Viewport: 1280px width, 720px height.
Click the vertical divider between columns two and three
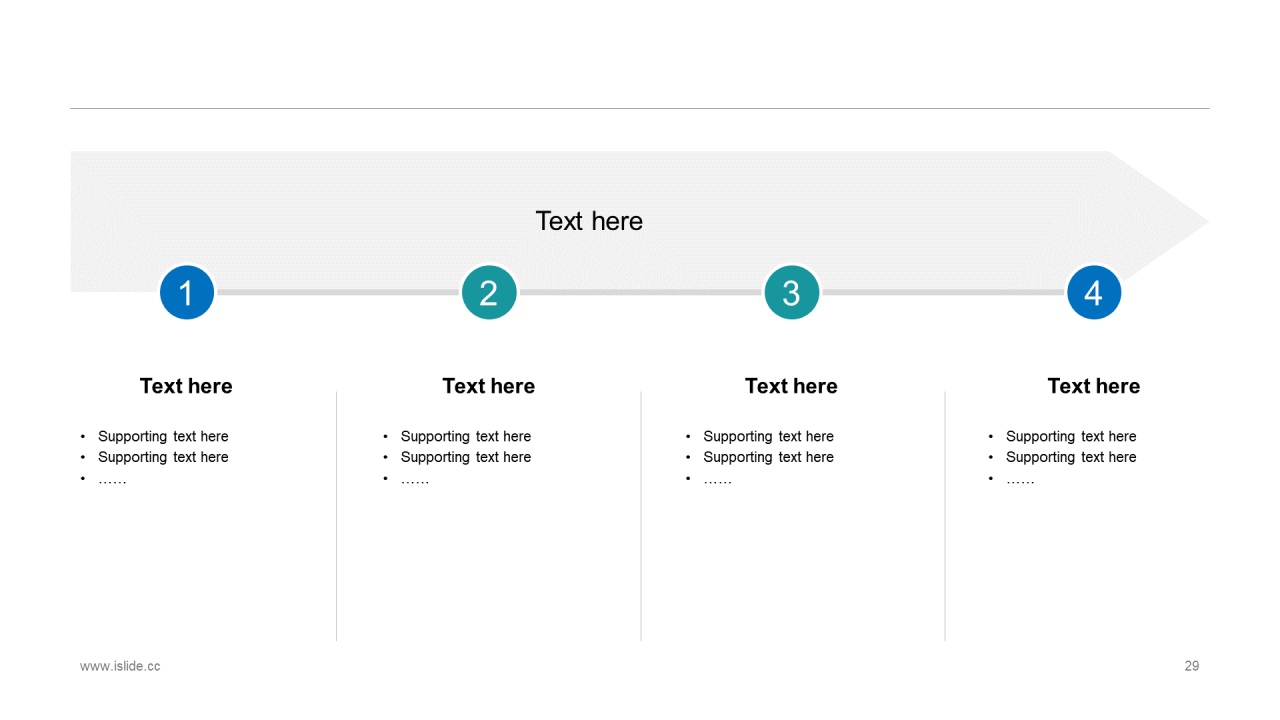click(x=641, y=516)
